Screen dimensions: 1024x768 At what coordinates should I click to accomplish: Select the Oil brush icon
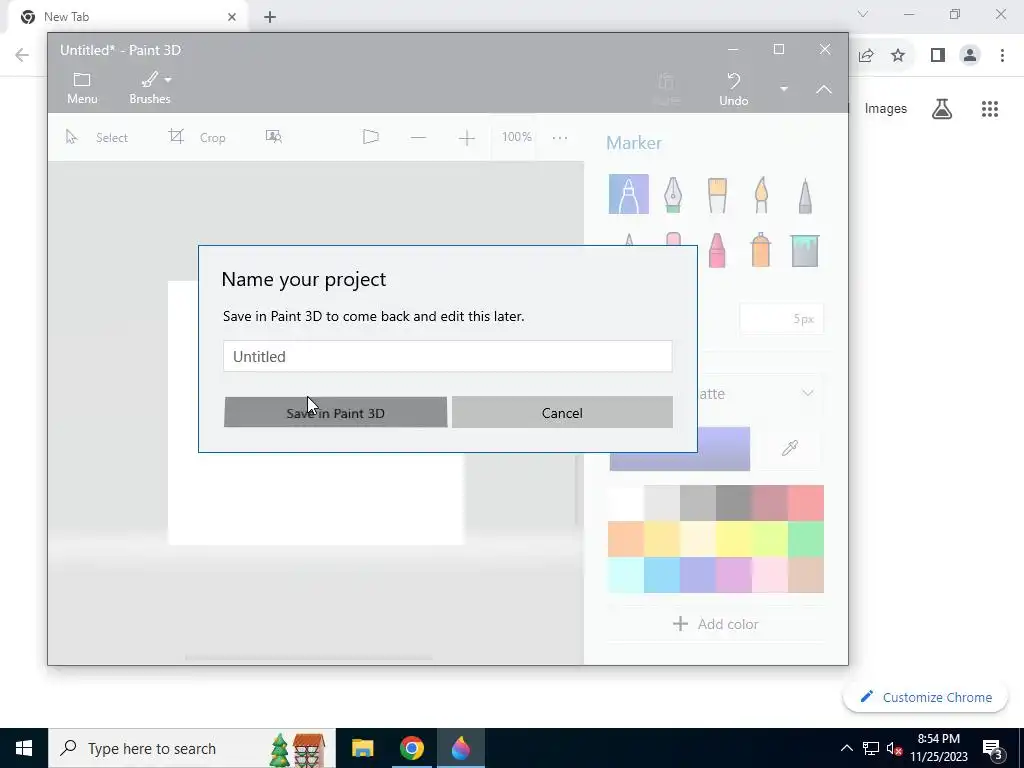point(717,195)
